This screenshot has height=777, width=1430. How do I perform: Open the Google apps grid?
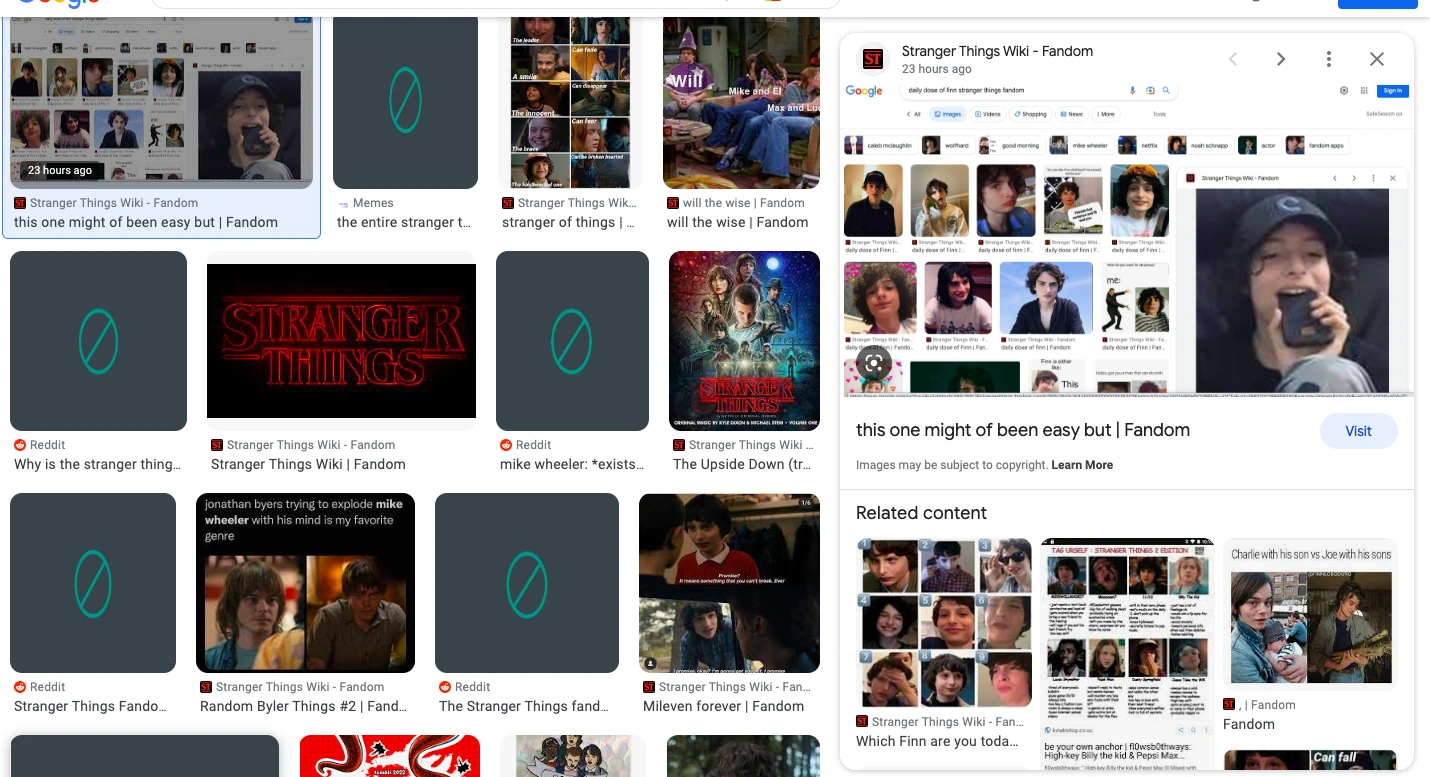click(1364, 90)
